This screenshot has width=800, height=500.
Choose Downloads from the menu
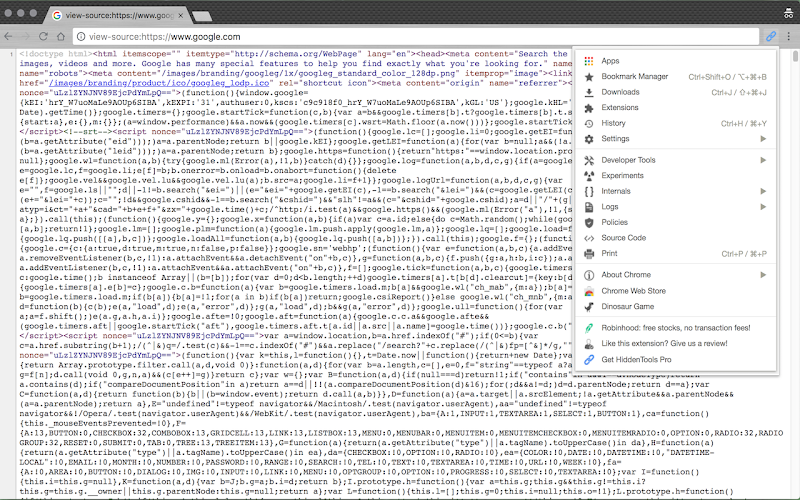676,92
